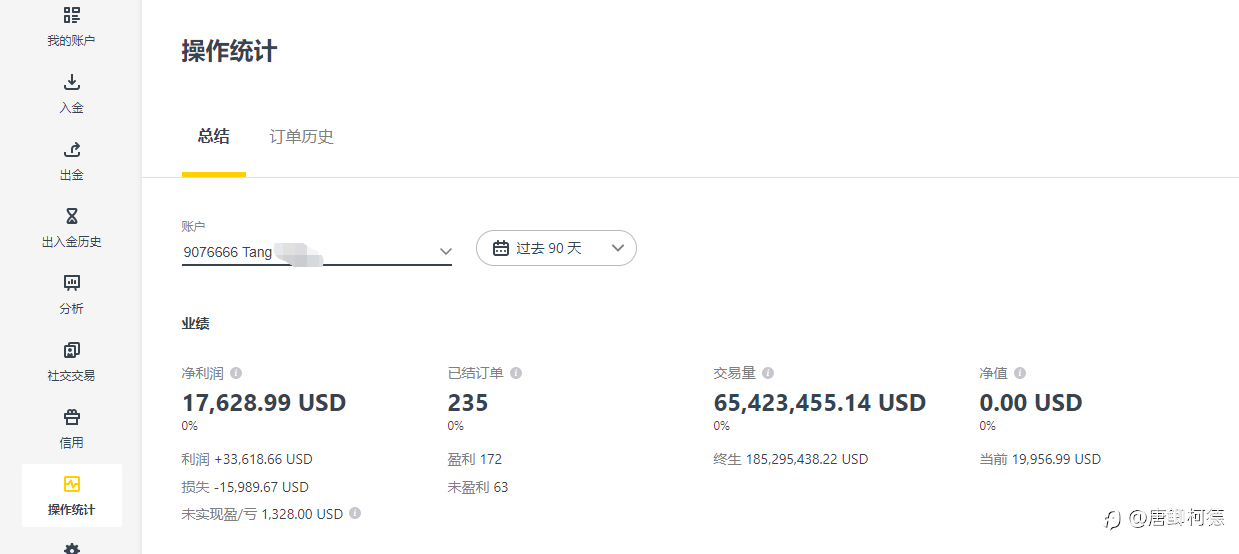Go to 入金 deposit icon
The width and height of the screenshot is (1239, 554).
pos(71,82)
